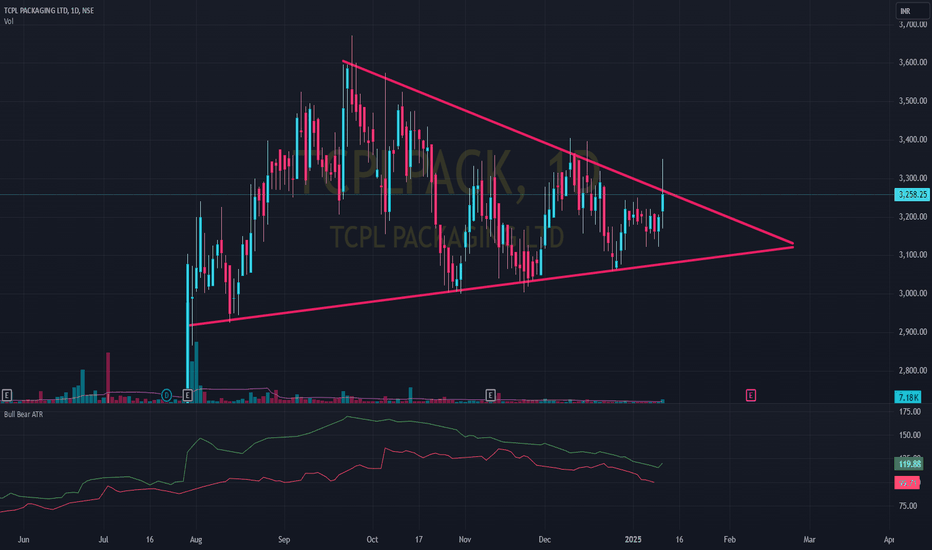Click the earnings E marker beside the D marker
Screen dimensions: 932x550
point(188,395)
